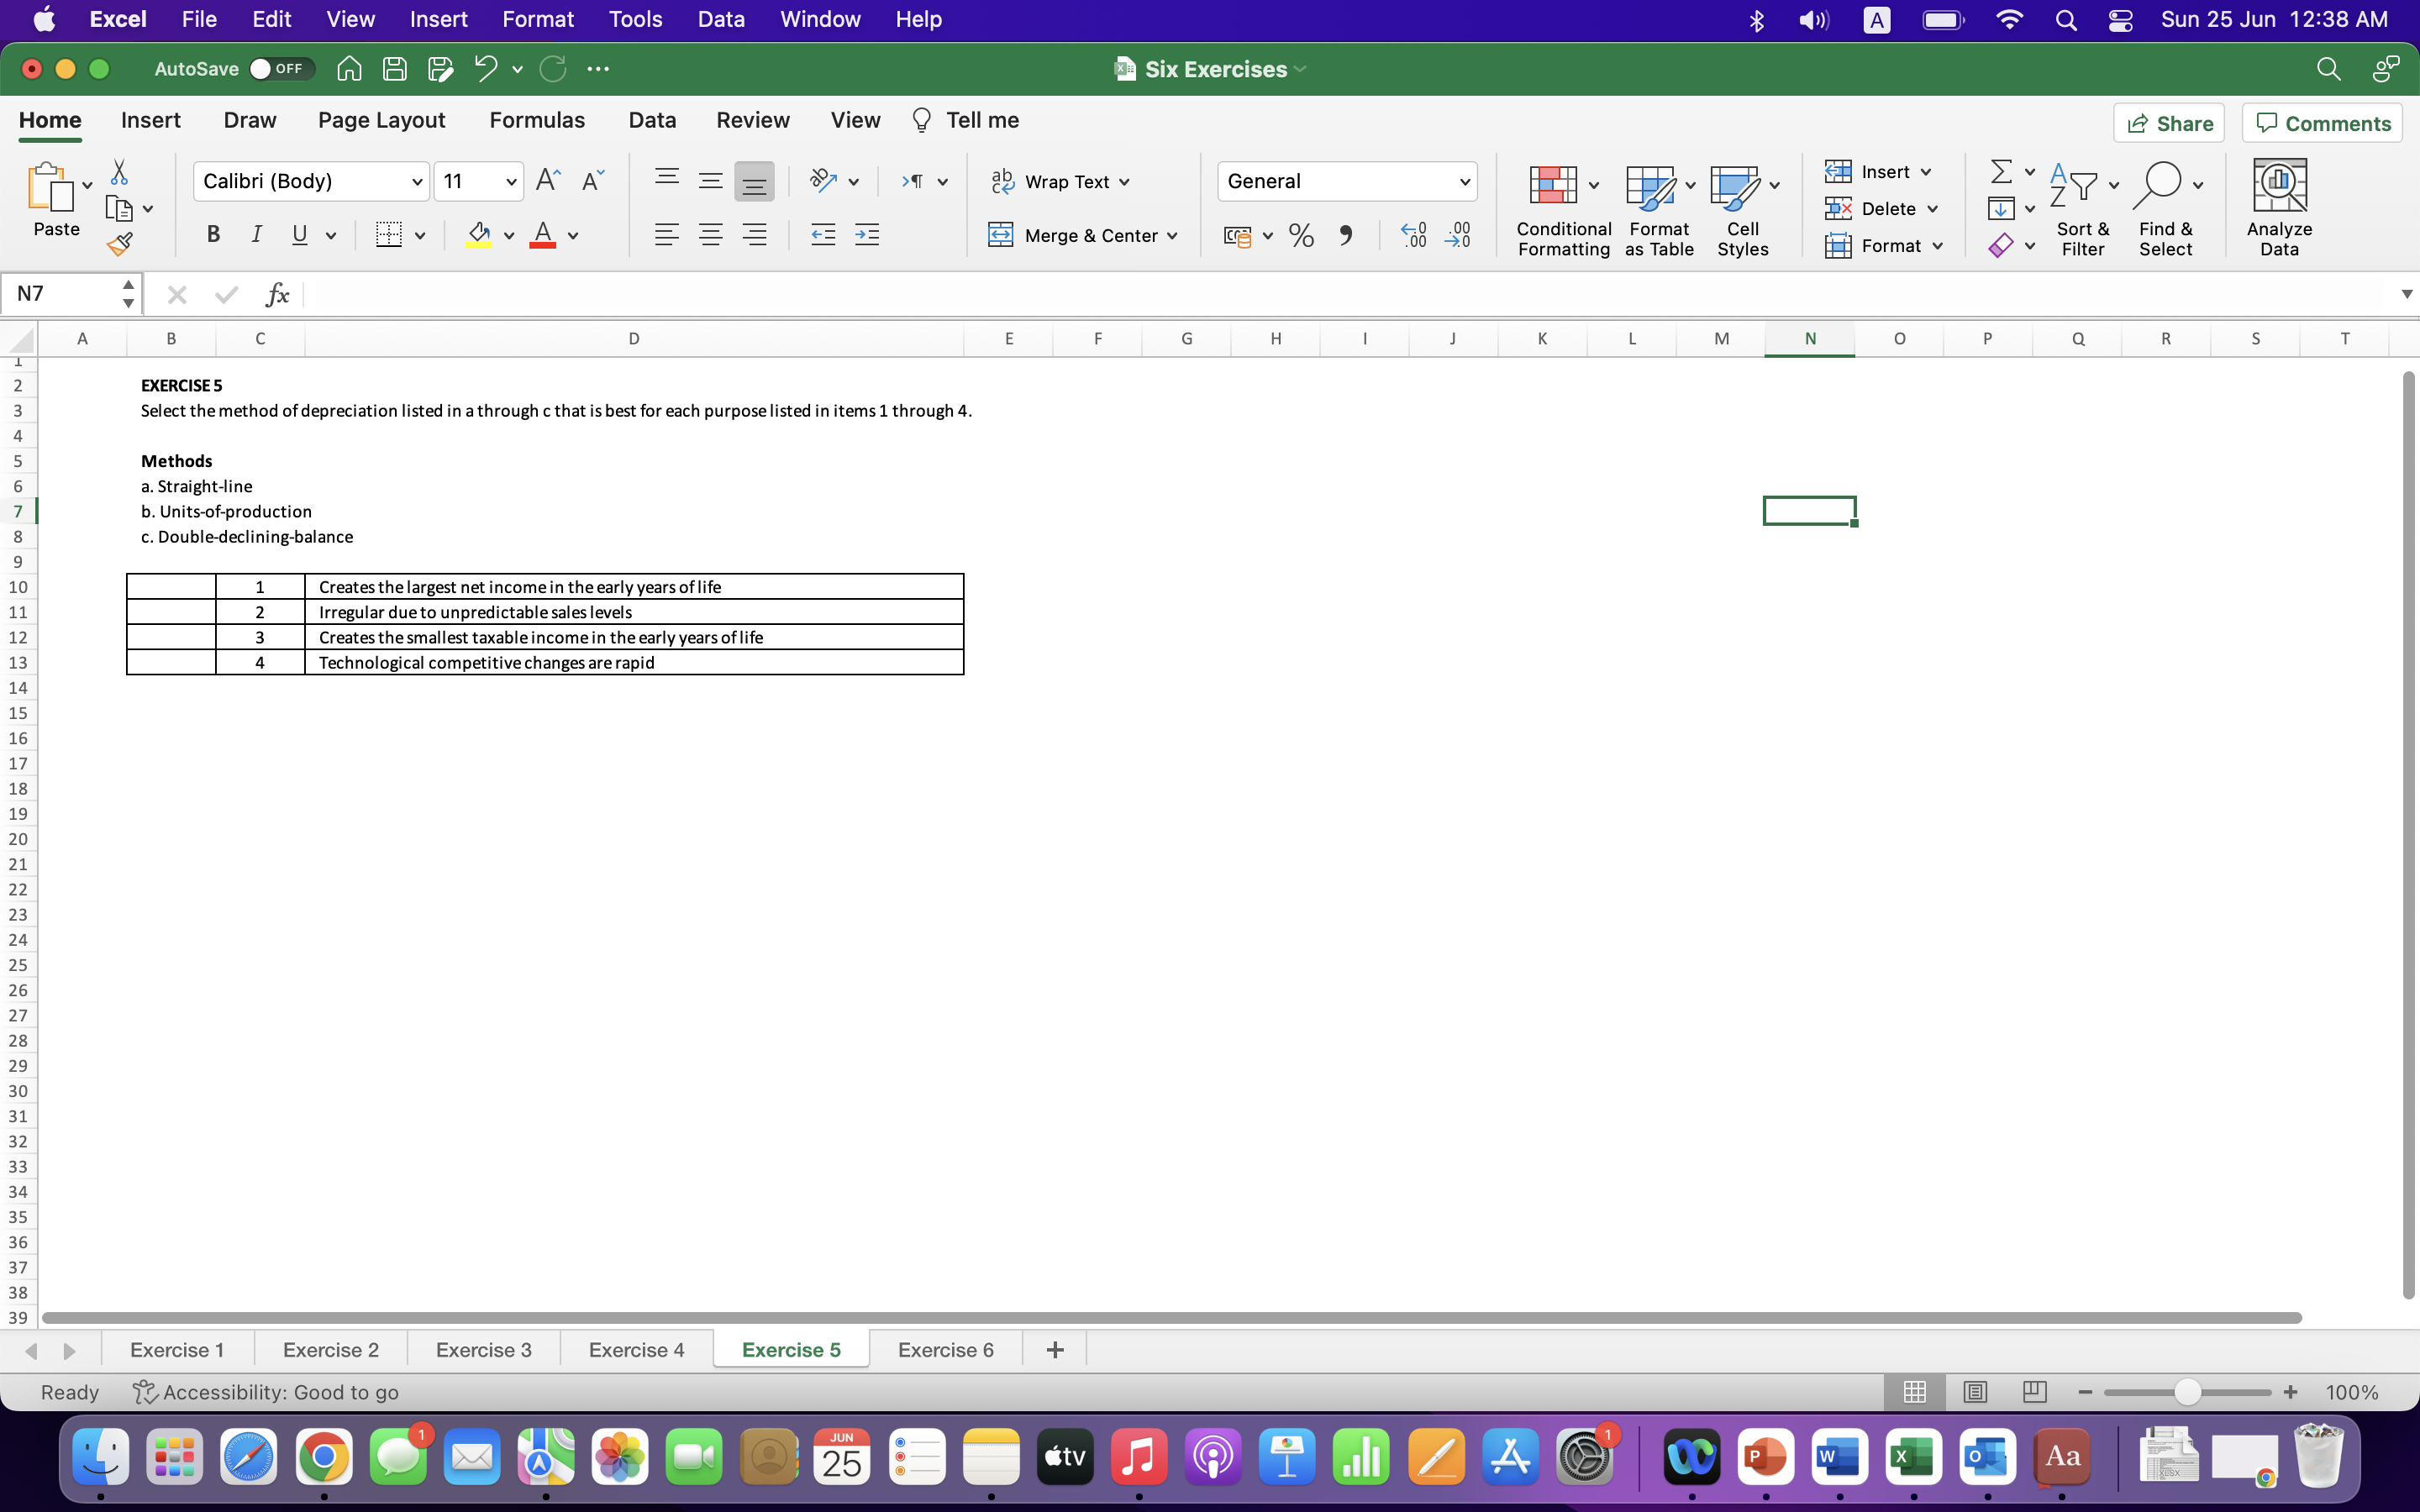Expand the fill color dropdown arrow

[x=508, y=235]
